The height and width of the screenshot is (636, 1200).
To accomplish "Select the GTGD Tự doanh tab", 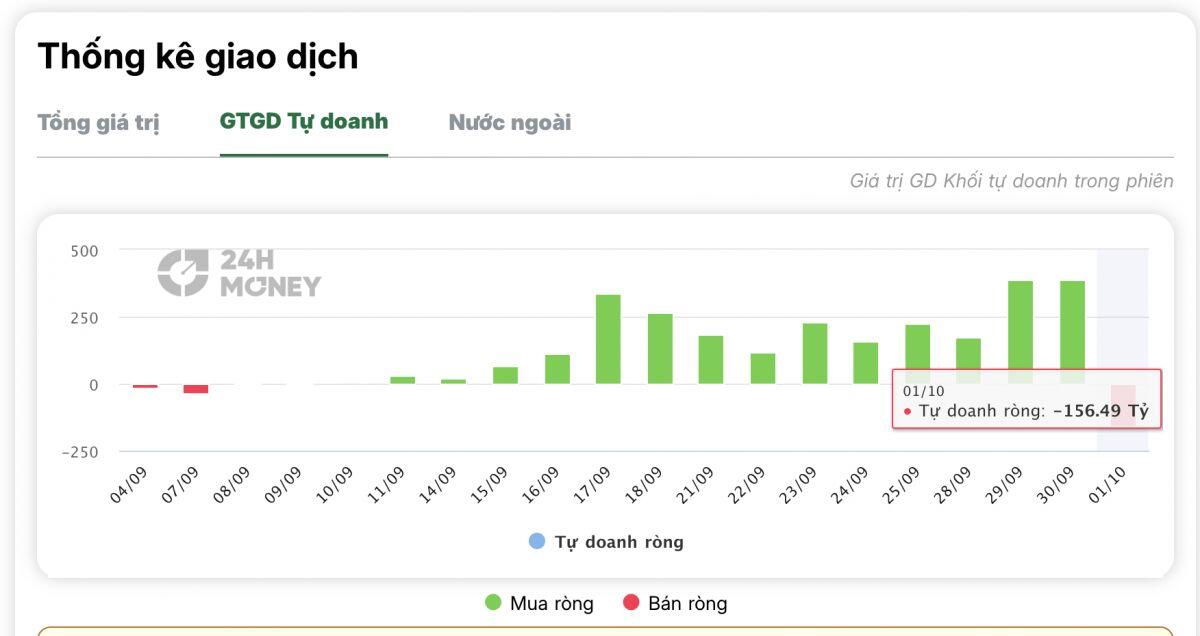I will [x=304, y=122].
